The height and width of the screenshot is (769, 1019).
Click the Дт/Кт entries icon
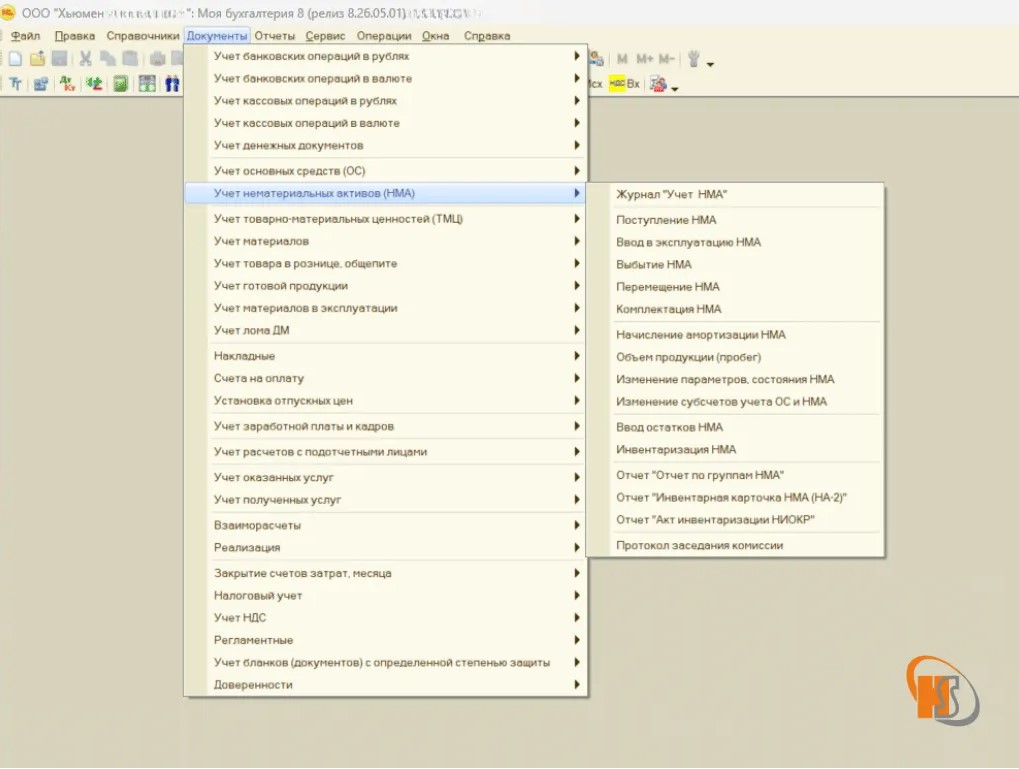(67, 84)
